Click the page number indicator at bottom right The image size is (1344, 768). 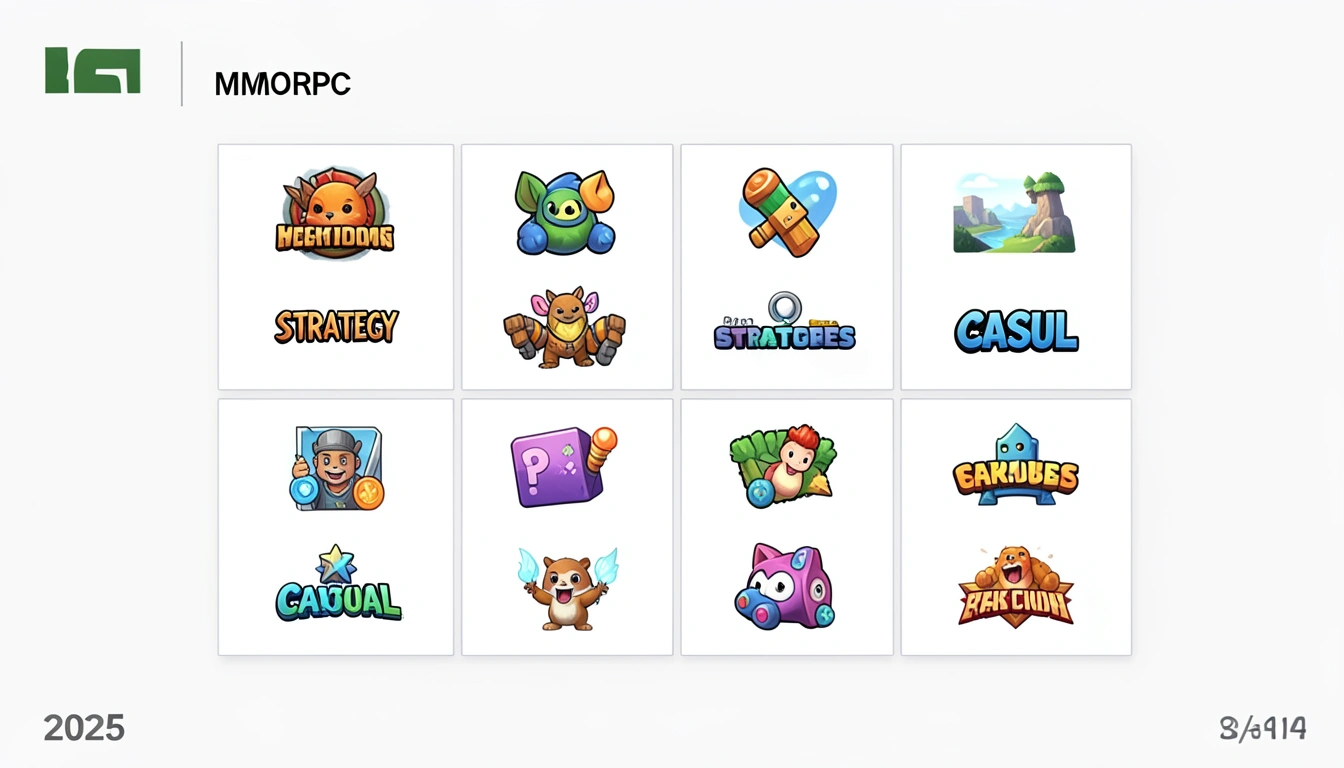point(1263,729)
